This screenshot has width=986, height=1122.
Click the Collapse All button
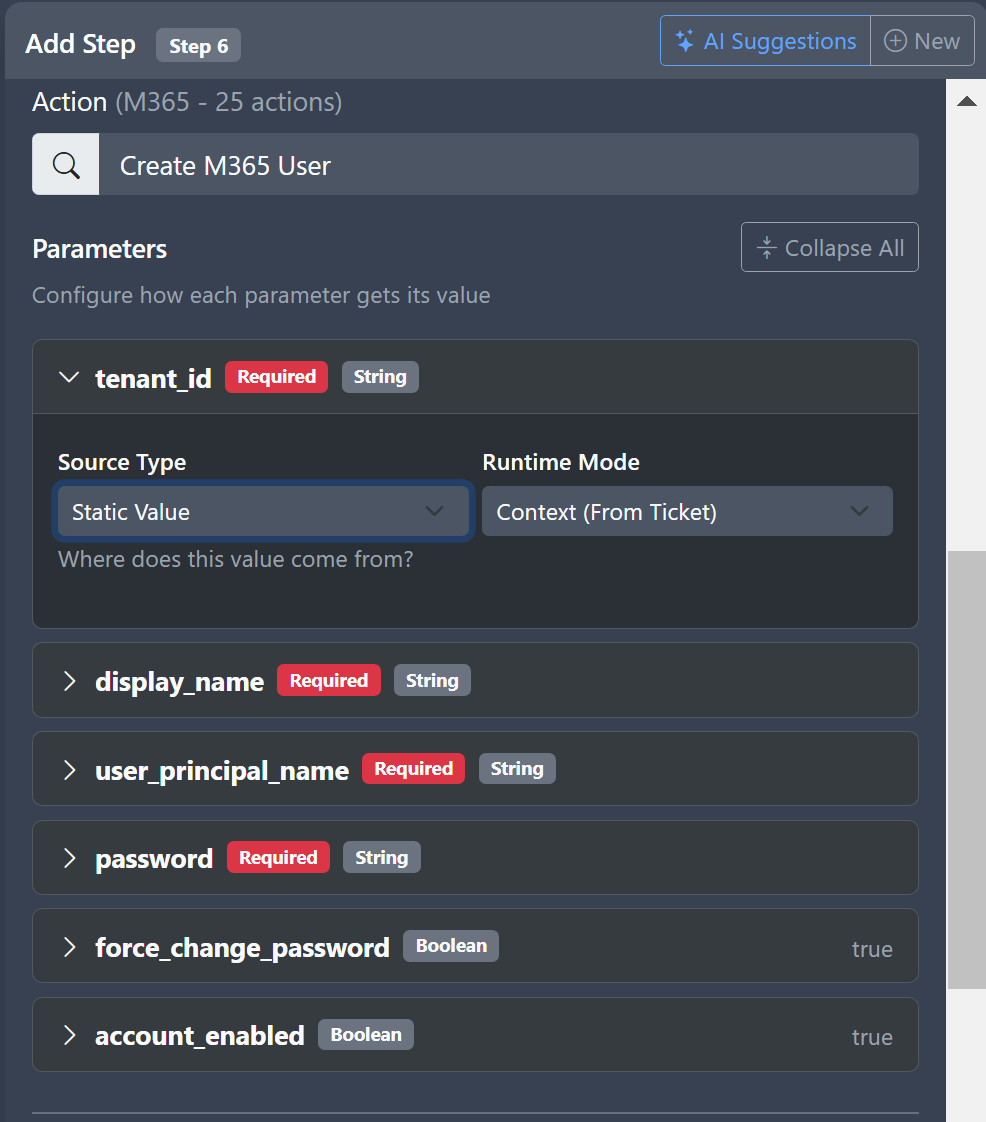click(829, 248)
